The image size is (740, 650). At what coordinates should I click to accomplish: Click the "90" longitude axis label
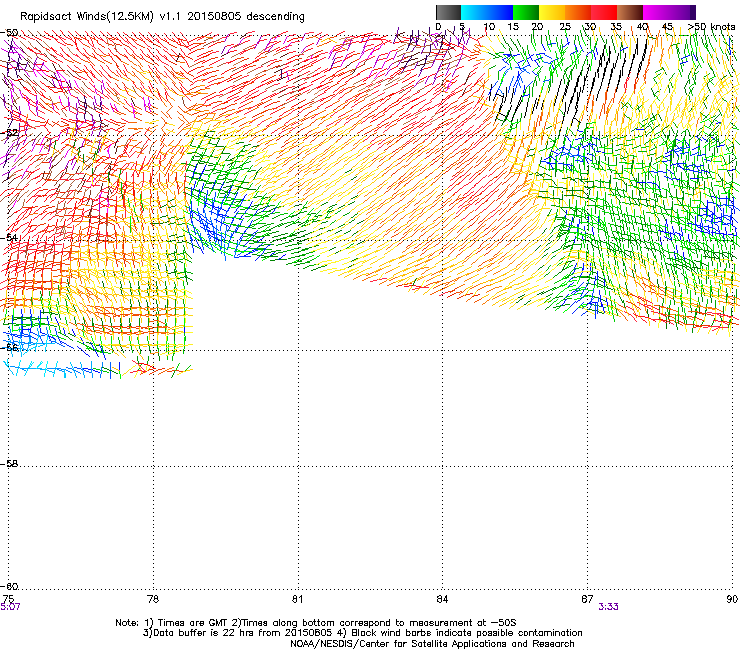pos(732,599)
